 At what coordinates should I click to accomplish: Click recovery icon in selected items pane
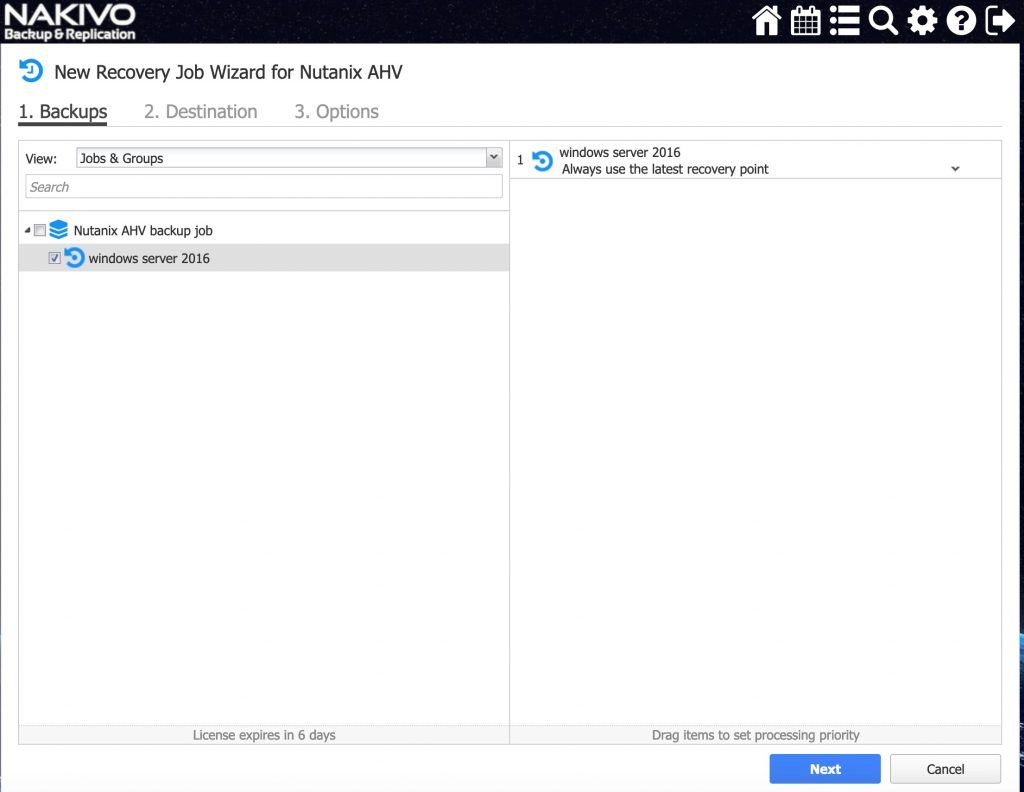[542, 161]
